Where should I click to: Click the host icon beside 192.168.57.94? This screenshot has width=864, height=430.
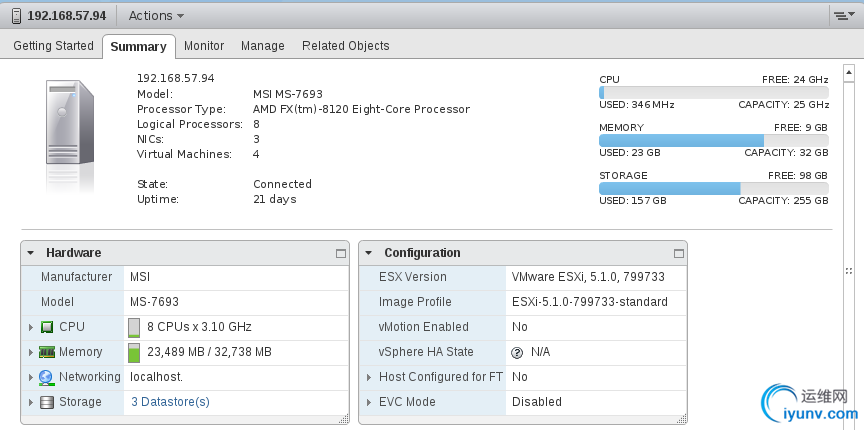click(17, 15)
